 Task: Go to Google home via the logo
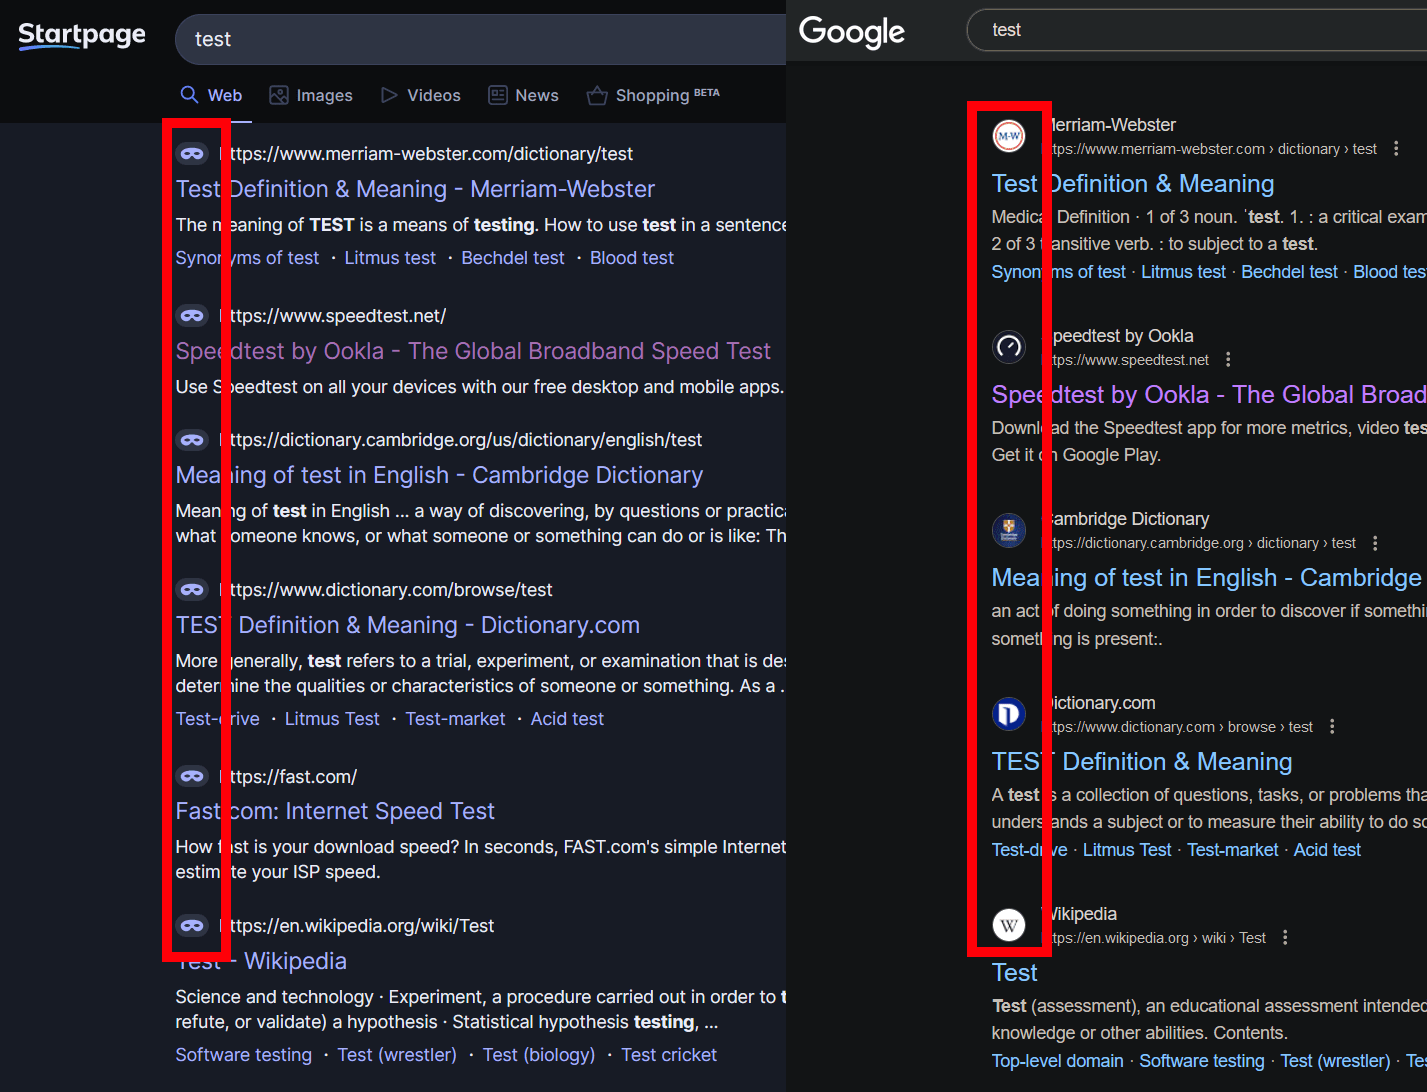(x=852, y=32)
